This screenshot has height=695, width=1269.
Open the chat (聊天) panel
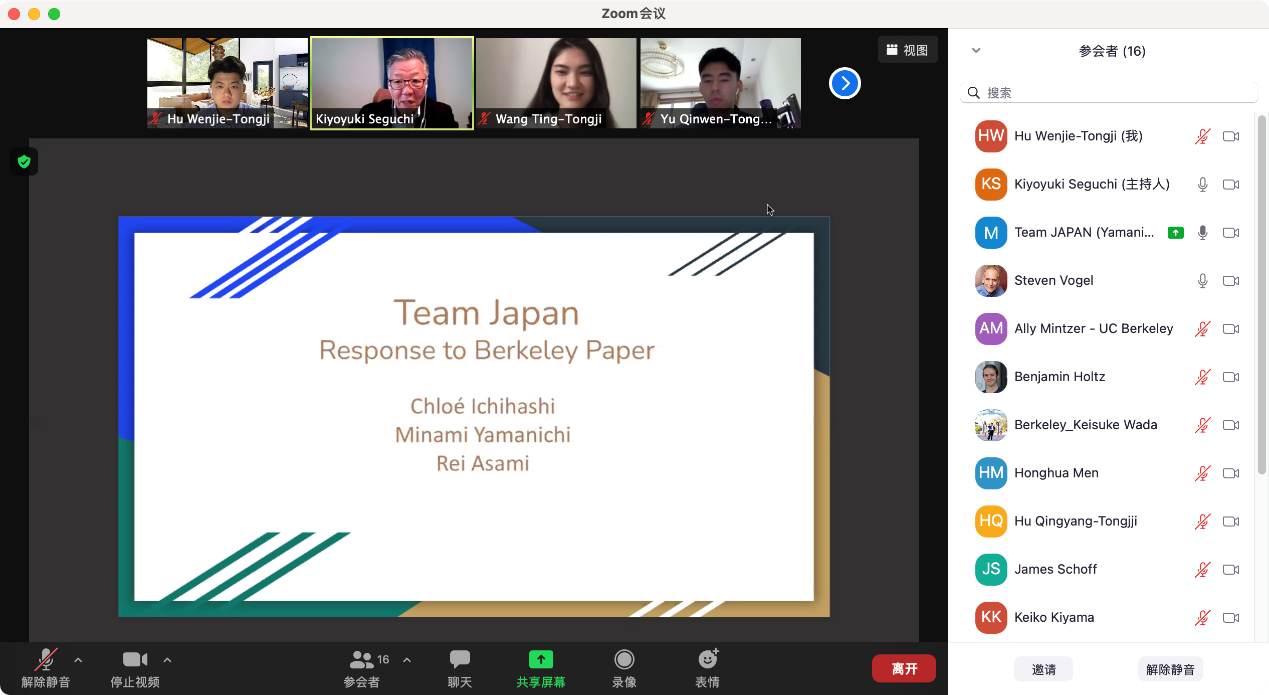459,660
